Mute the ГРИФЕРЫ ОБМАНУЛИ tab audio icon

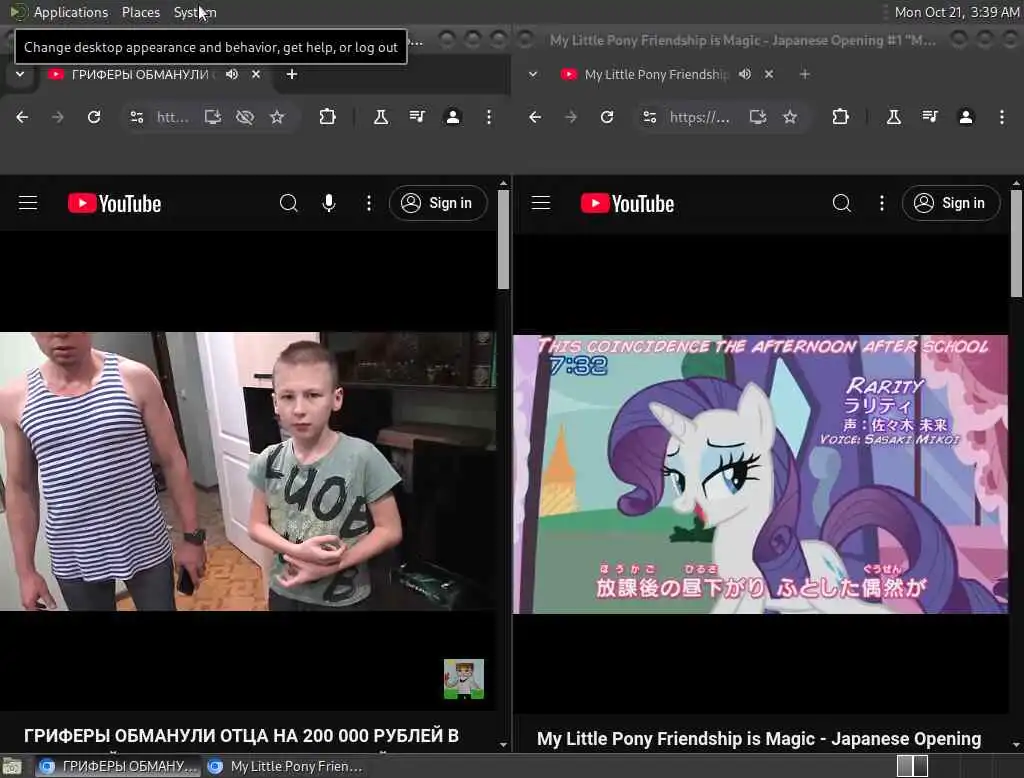point(232,74)
